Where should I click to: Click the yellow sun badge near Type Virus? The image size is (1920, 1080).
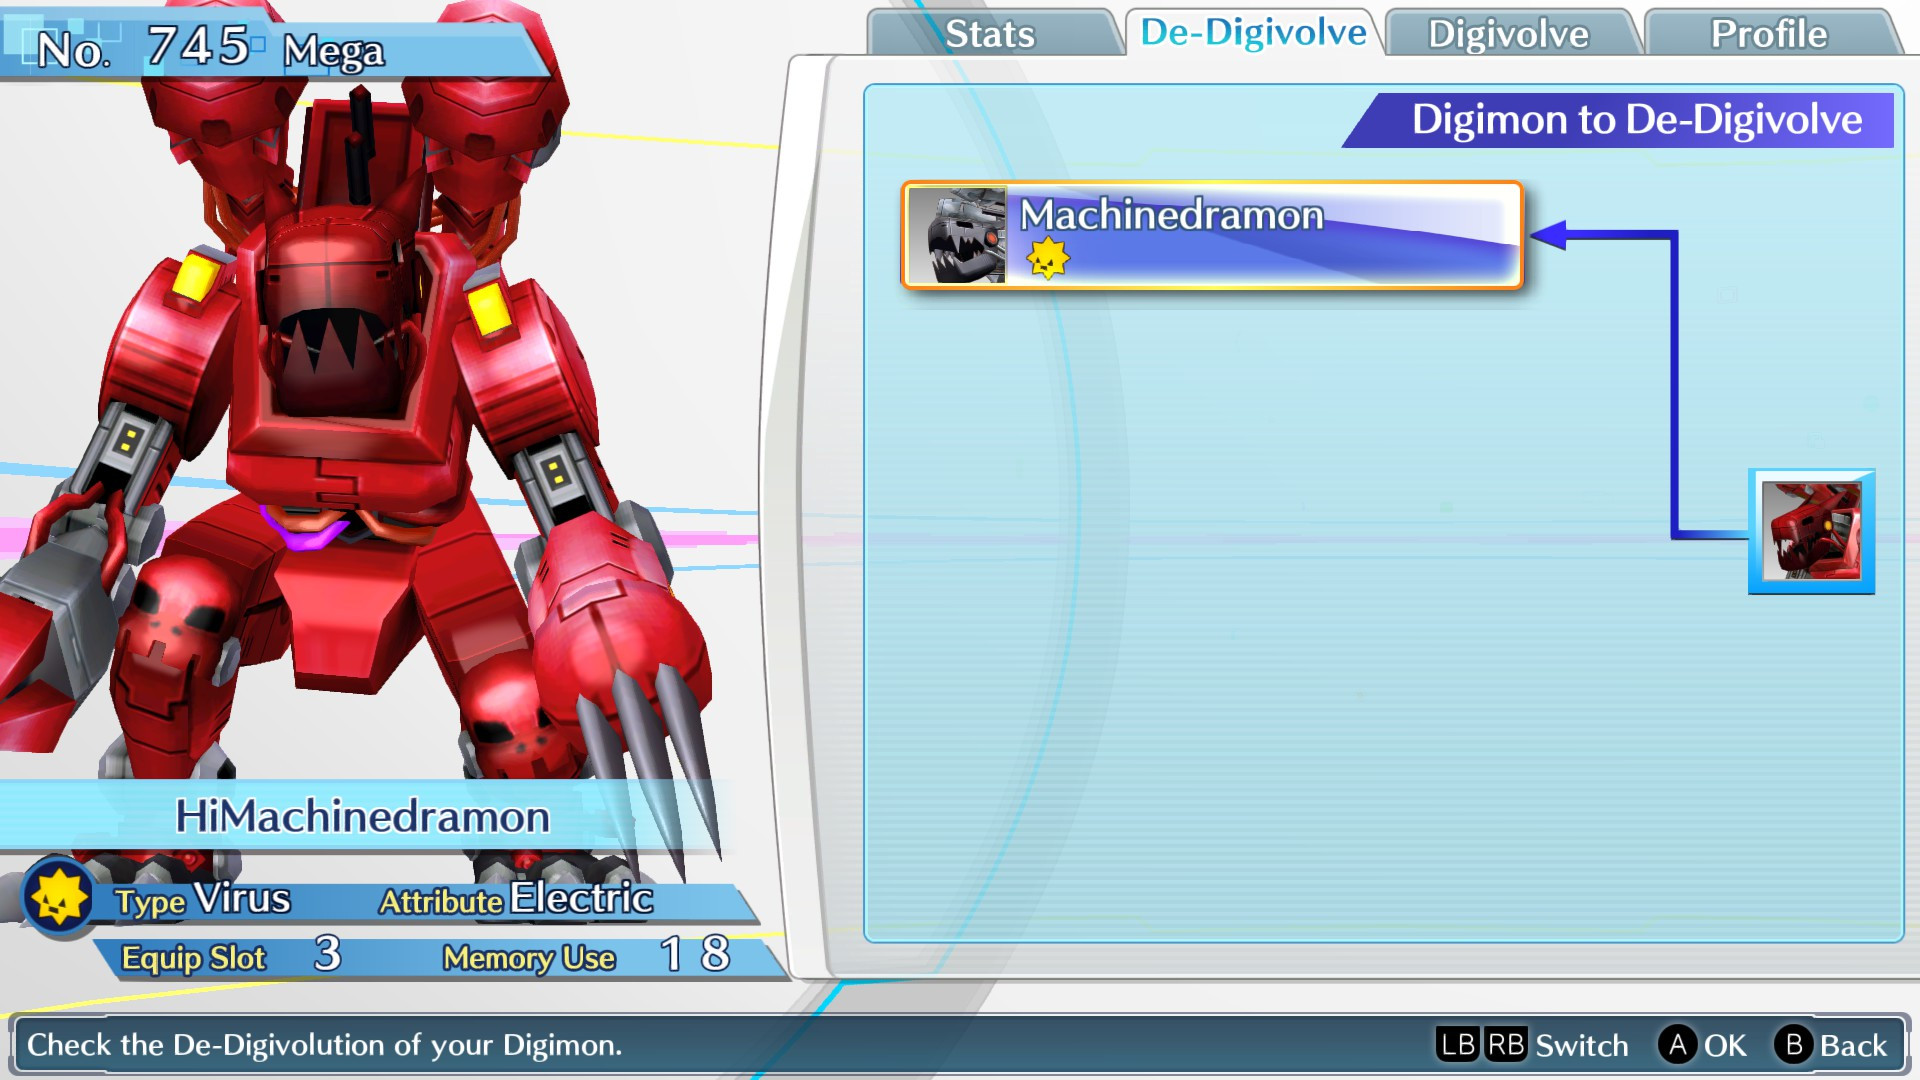[x=57, y=898]
